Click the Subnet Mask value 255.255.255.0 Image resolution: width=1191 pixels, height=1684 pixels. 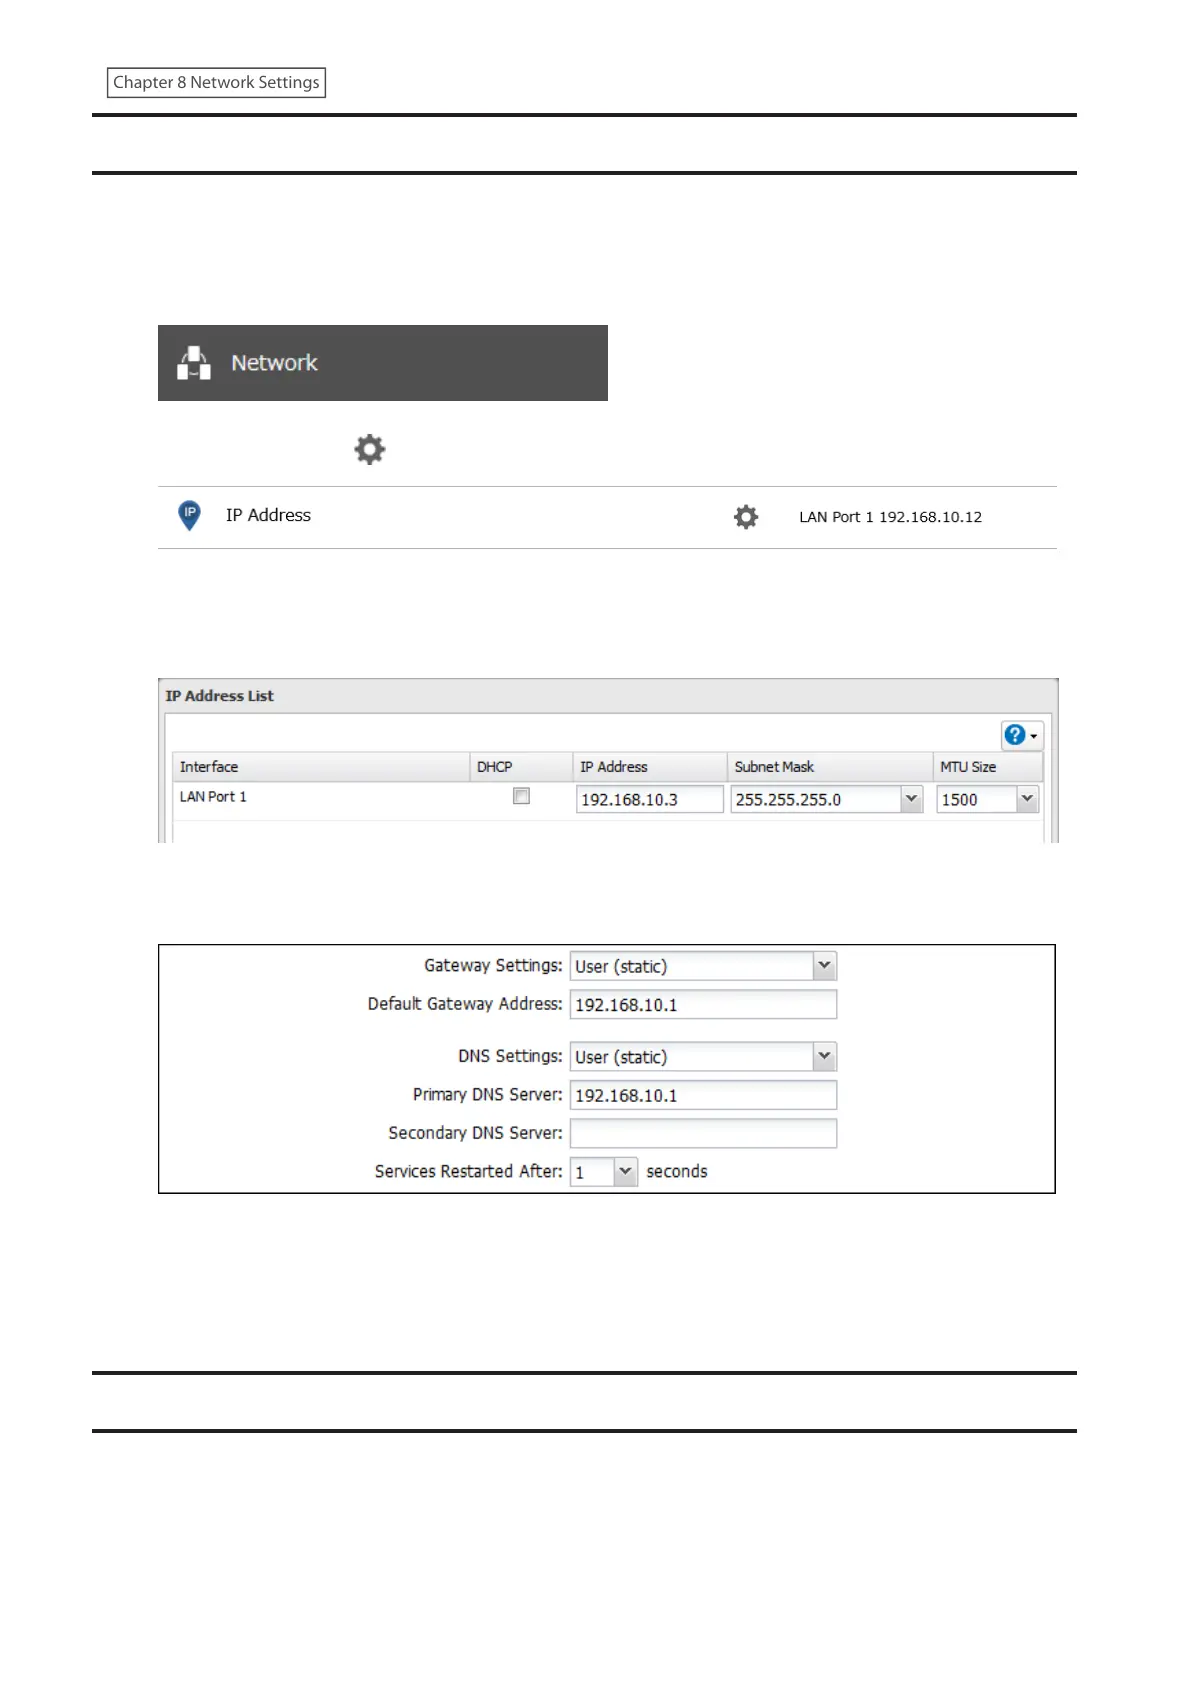[x=815, y=799]
